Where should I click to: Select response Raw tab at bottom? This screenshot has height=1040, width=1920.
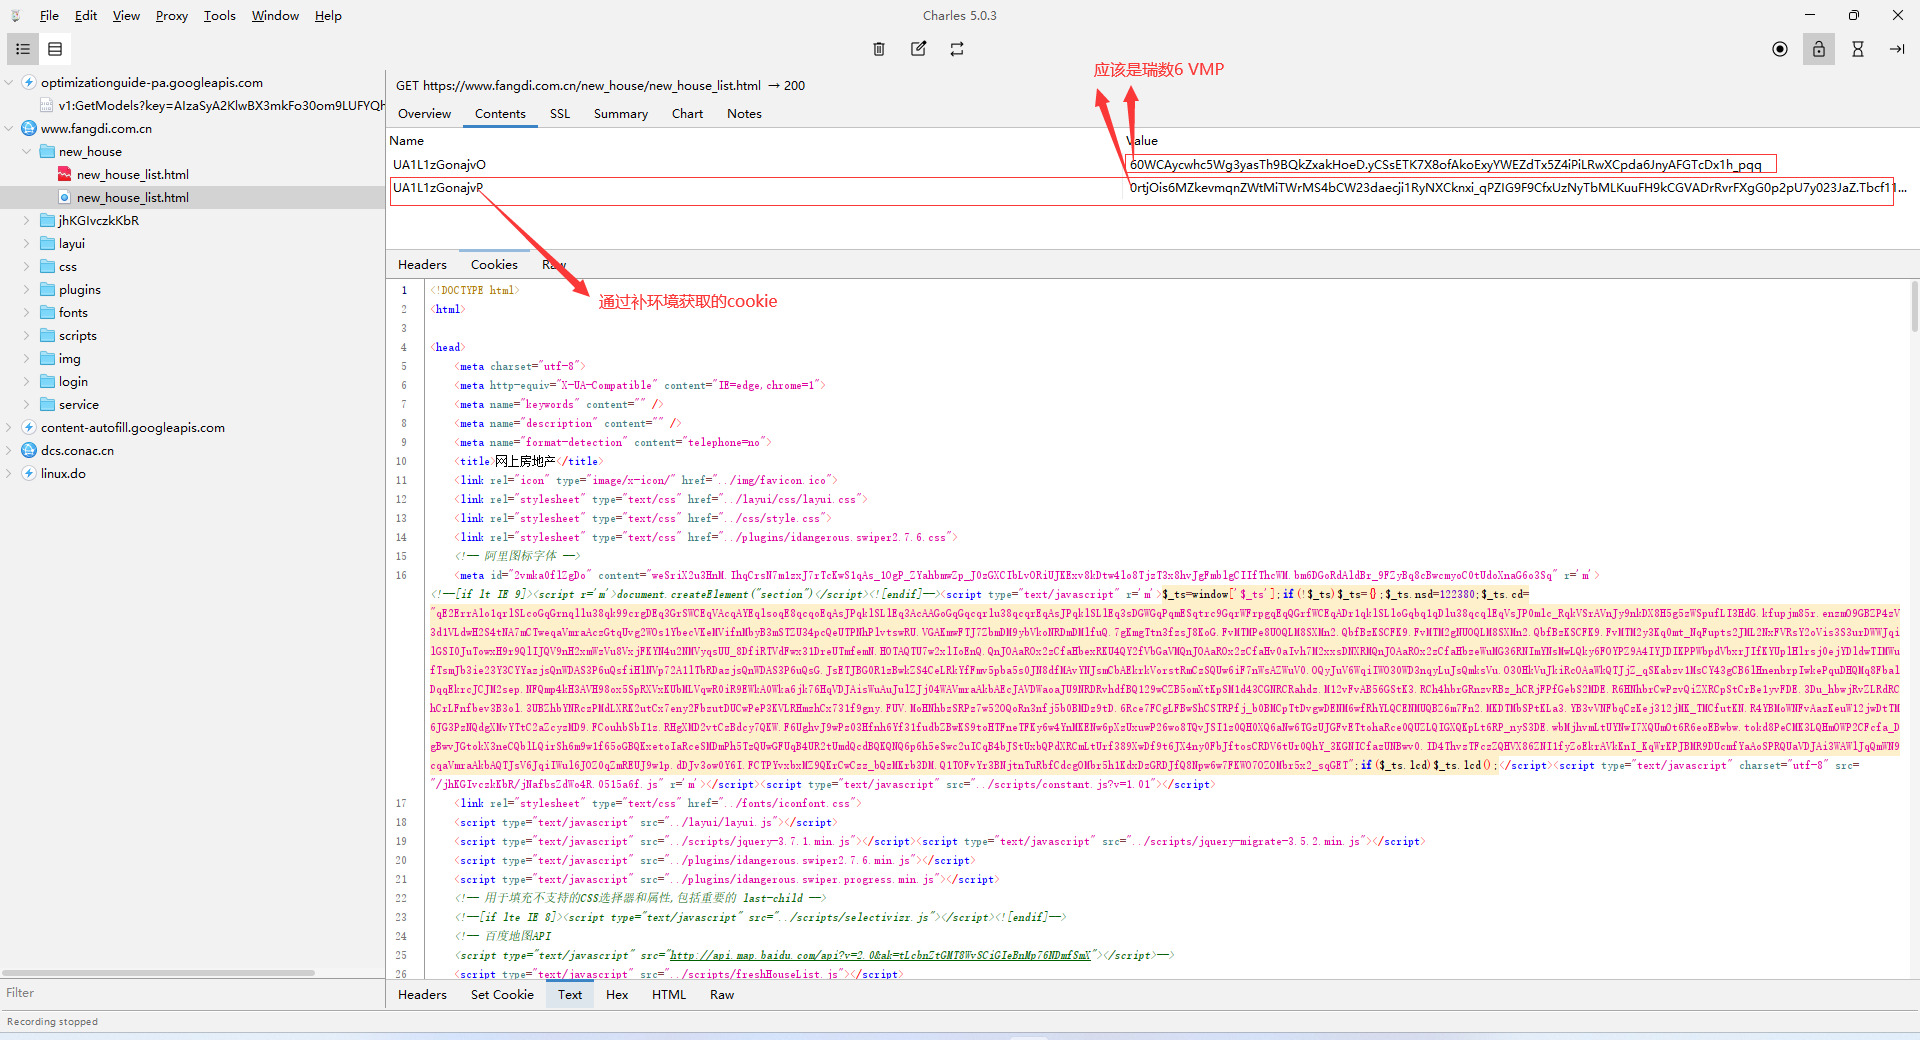pyautogui.click(x=722, y=995)
